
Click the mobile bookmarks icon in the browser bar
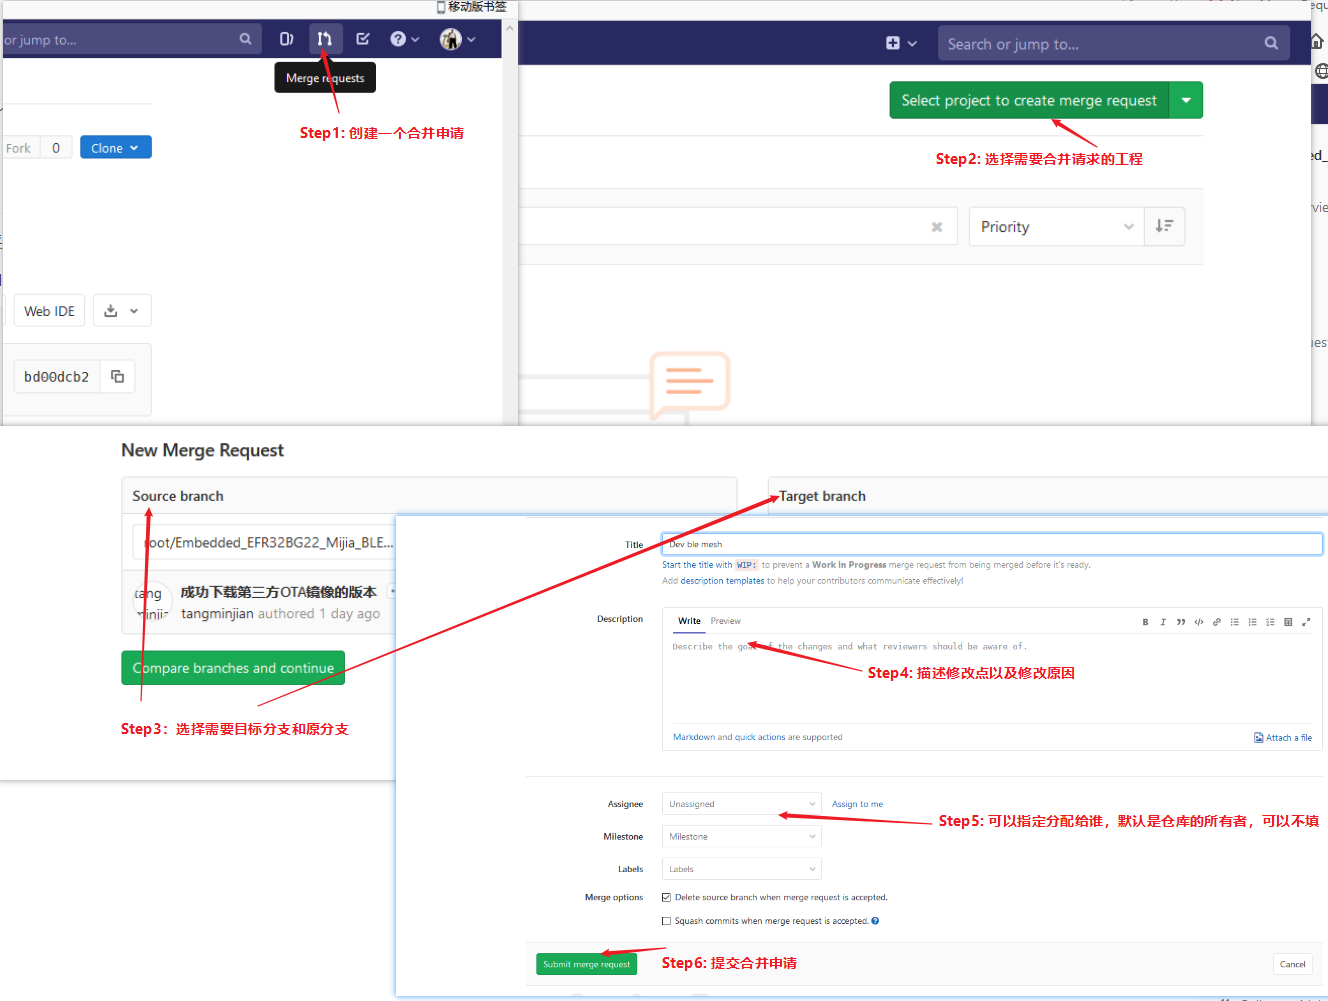(x=441, y=6)
